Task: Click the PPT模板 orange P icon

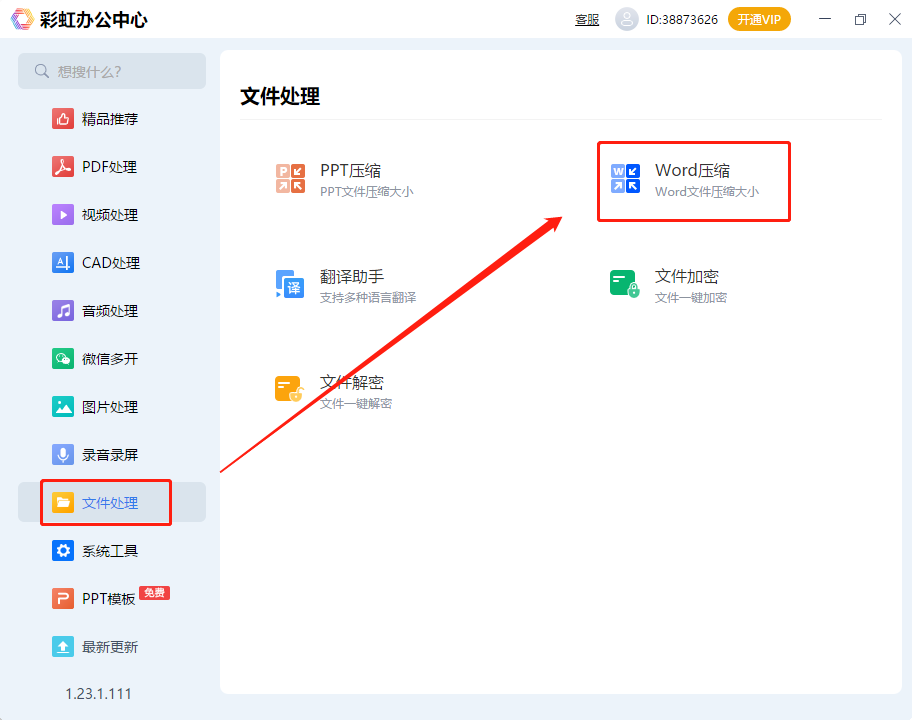Action: click(x=63, y=598)
